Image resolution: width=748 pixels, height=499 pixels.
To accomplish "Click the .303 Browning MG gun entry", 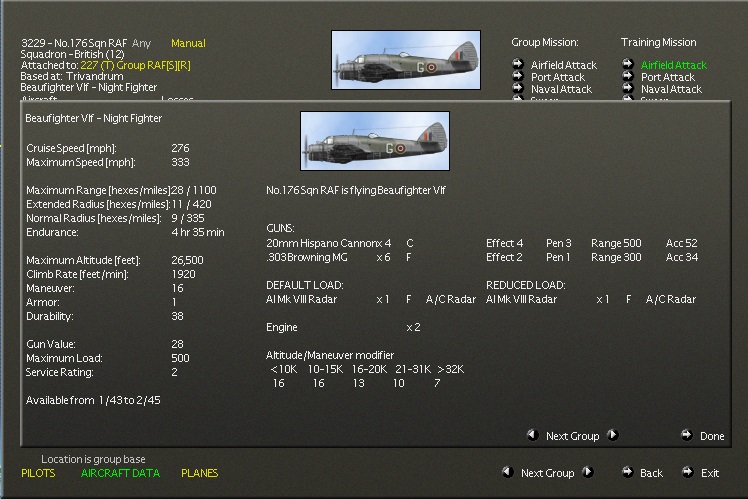I will pyautogui.click(x=328, y=257).
